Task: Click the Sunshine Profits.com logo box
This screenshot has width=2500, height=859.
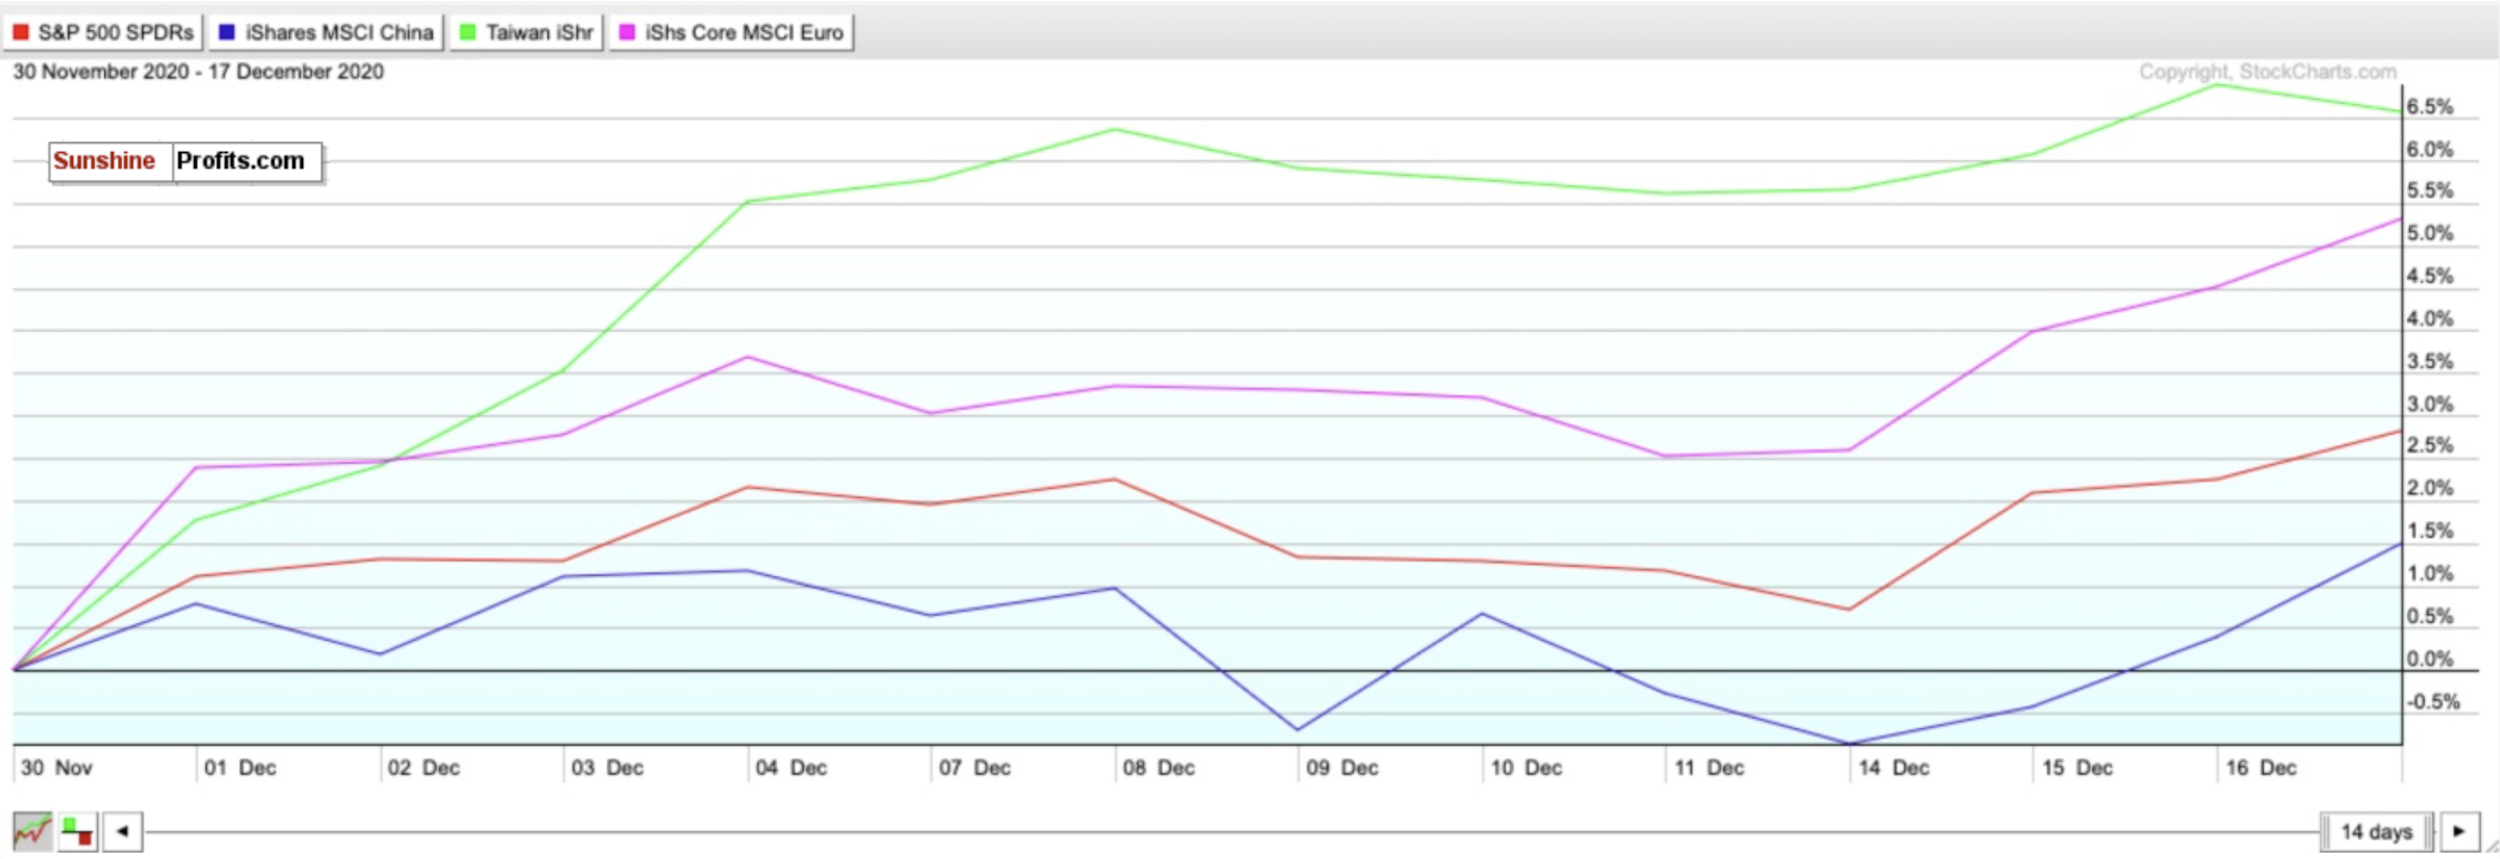Action: pos(186,161)
